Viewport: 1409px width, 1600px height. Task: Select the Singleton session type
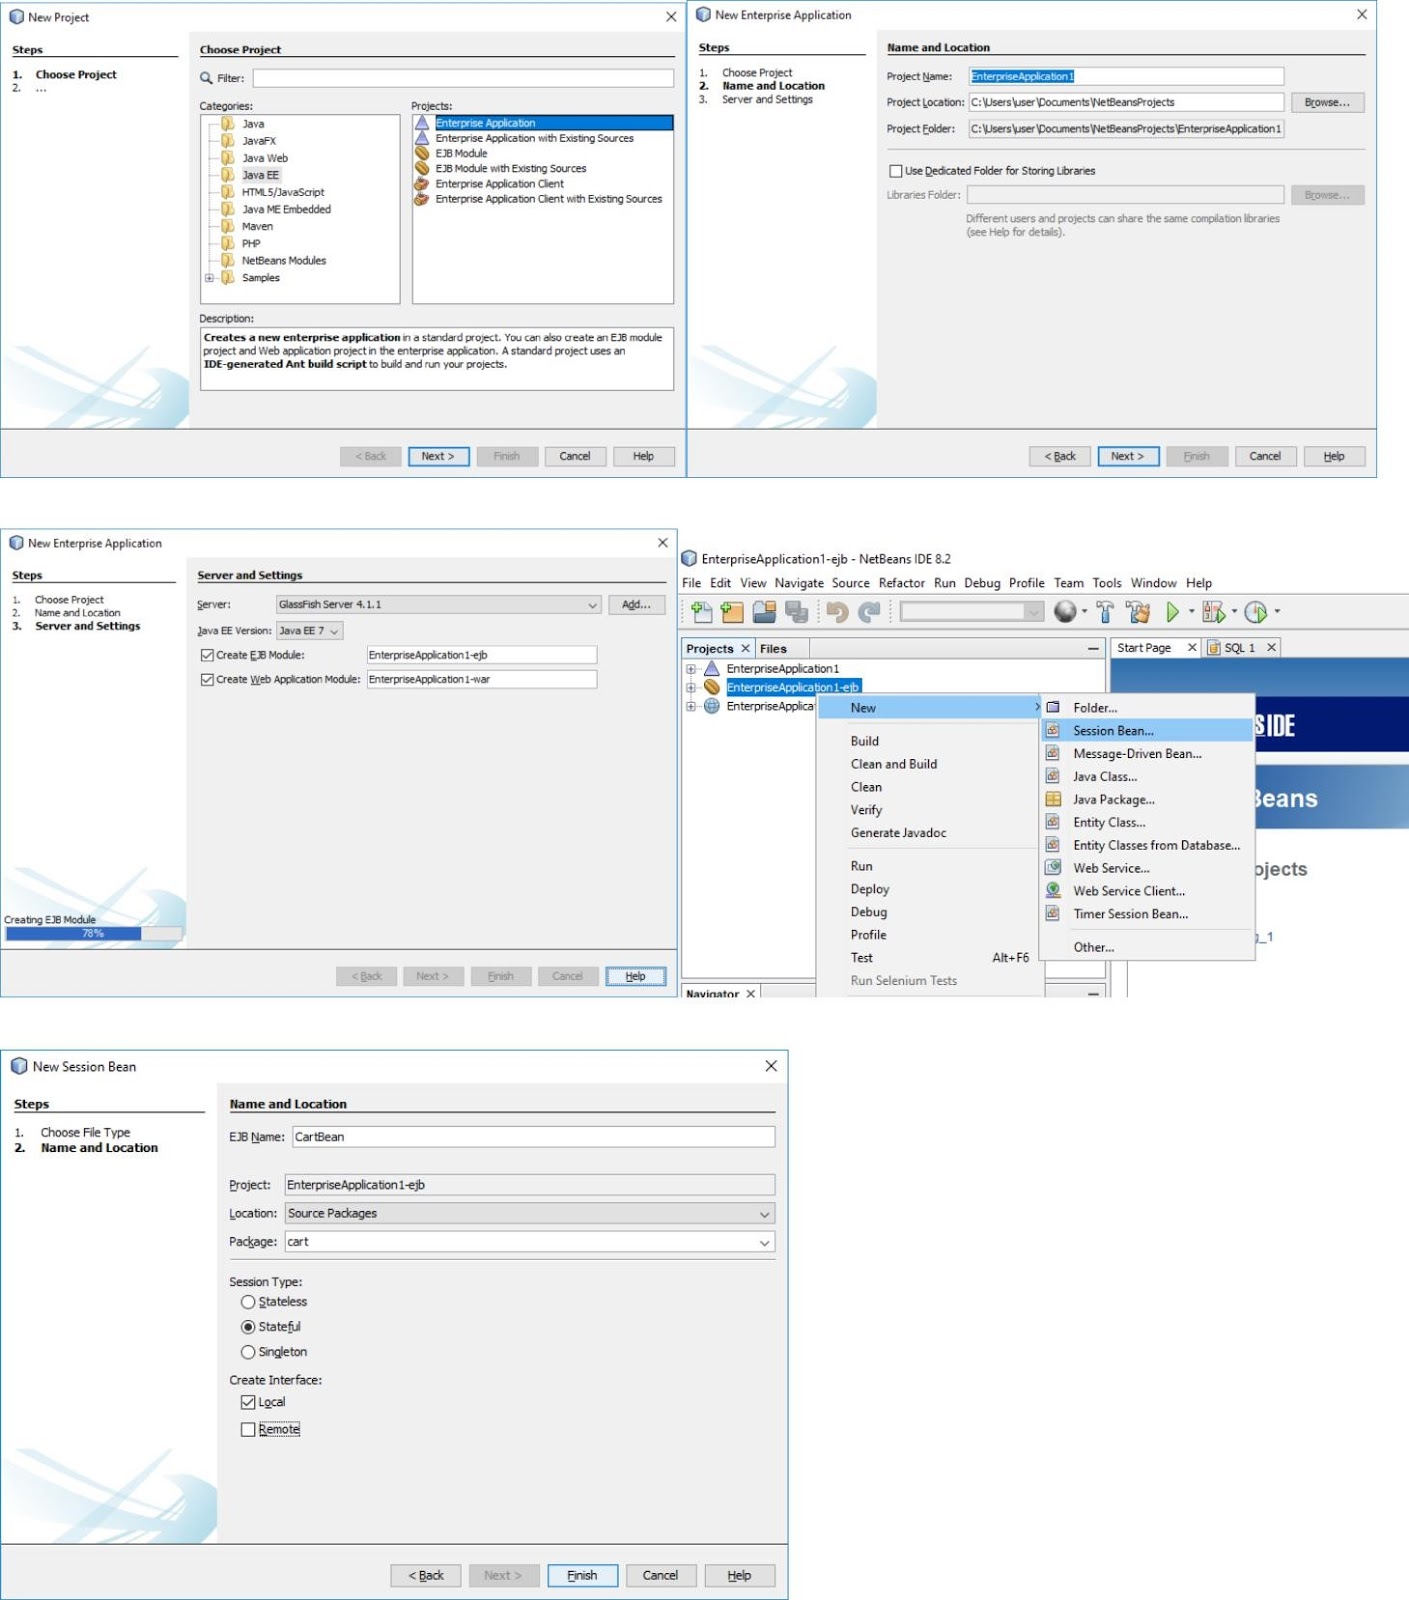point(248,1352)
